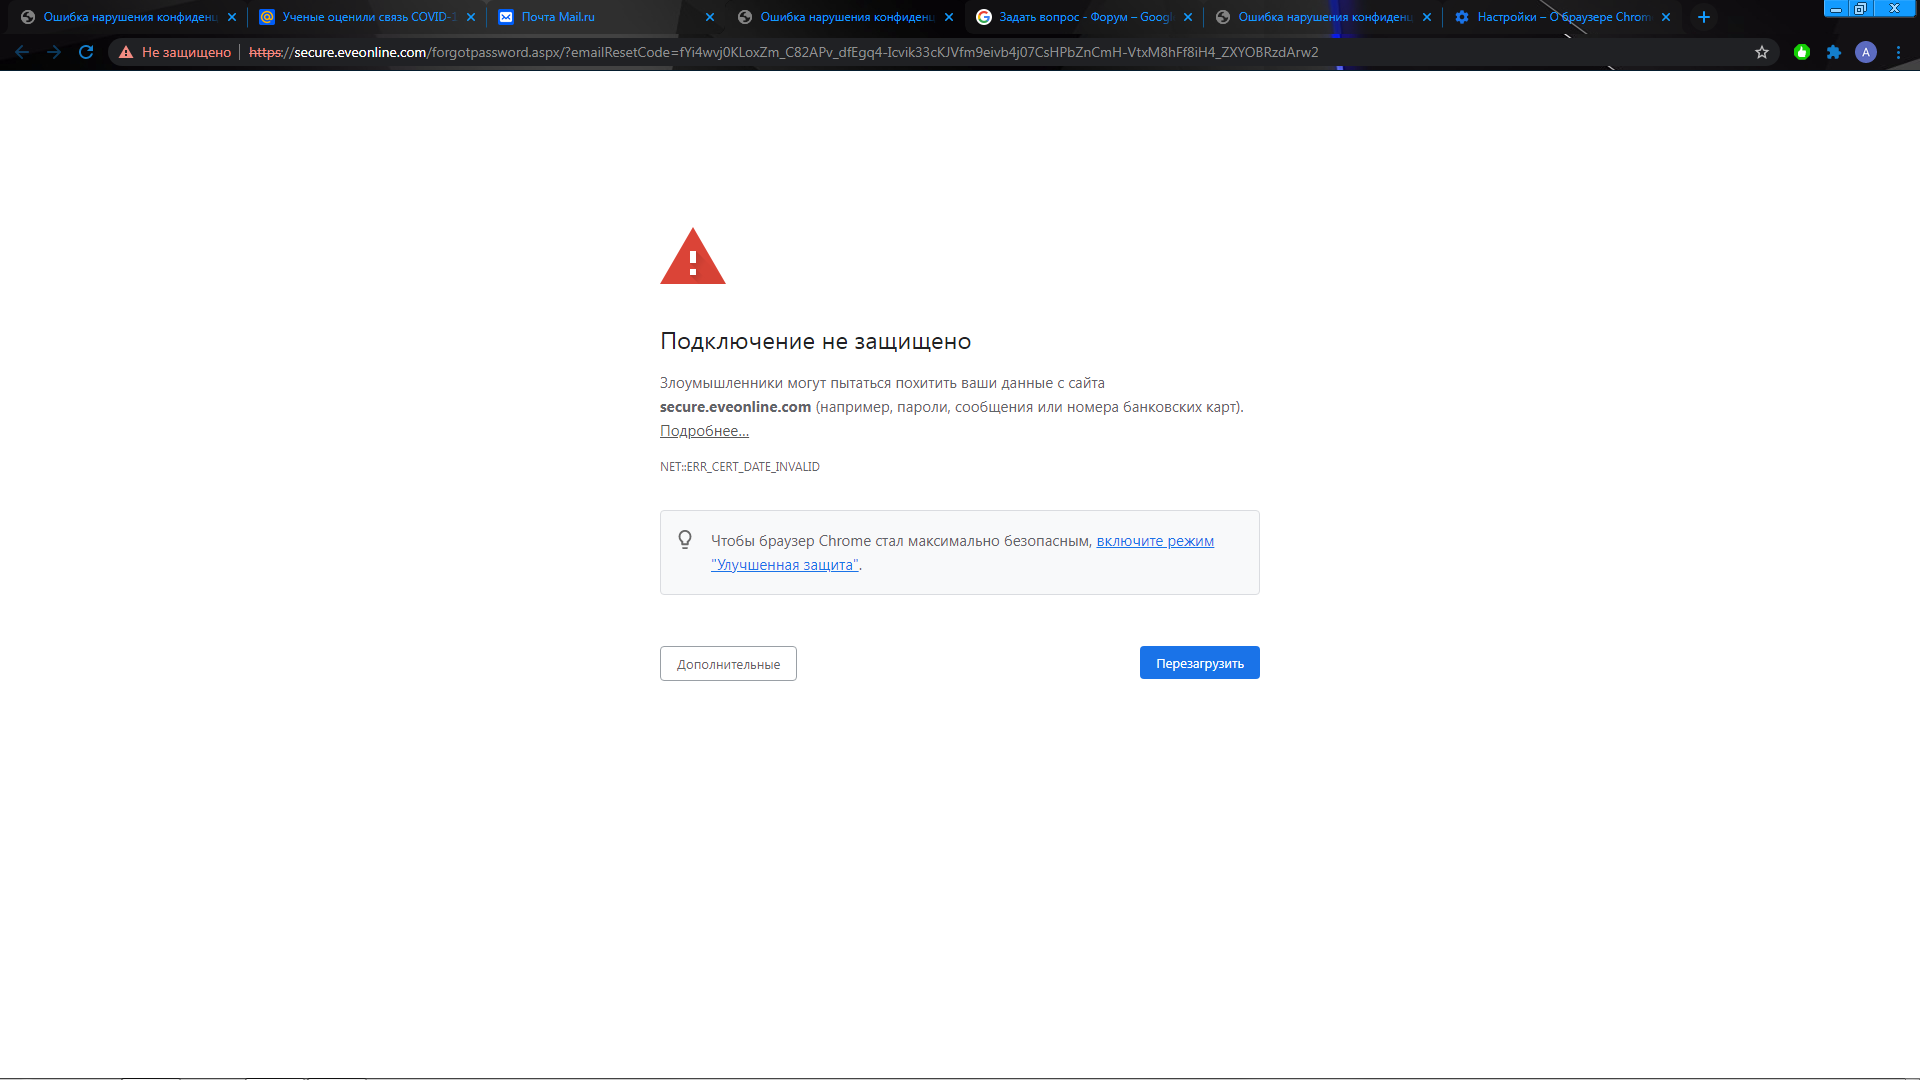This screenshot has width=1920, height=1080.
Task: Click 'включите режим Улучшенная защита' link
Action: coord(1154,541)
